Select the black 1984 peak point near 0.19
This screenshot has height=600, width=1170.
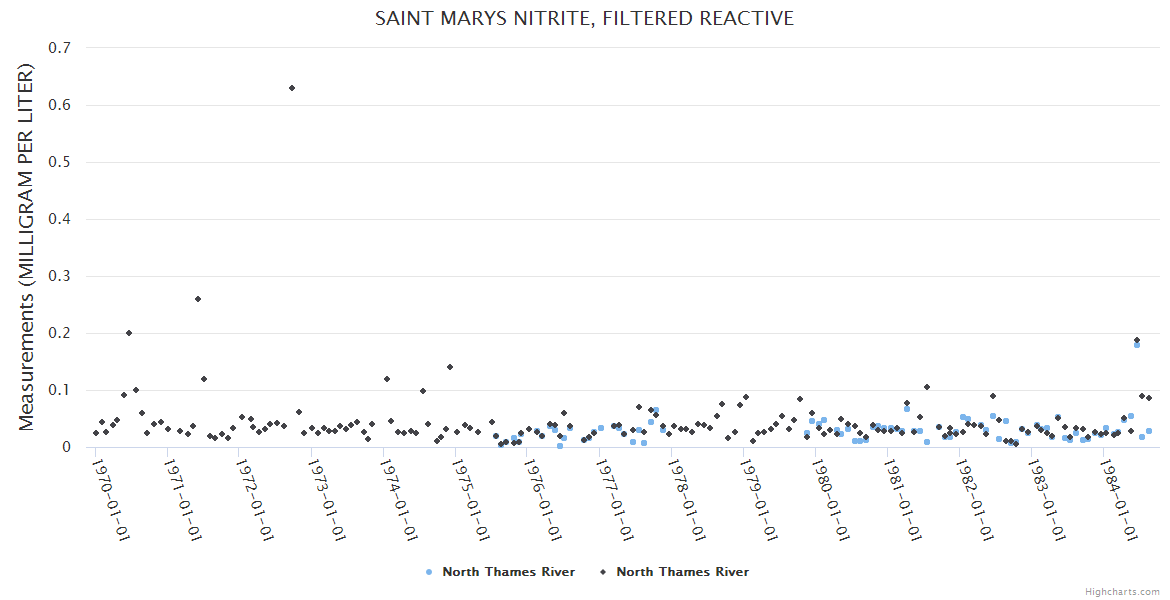[x=1137, y=340]
